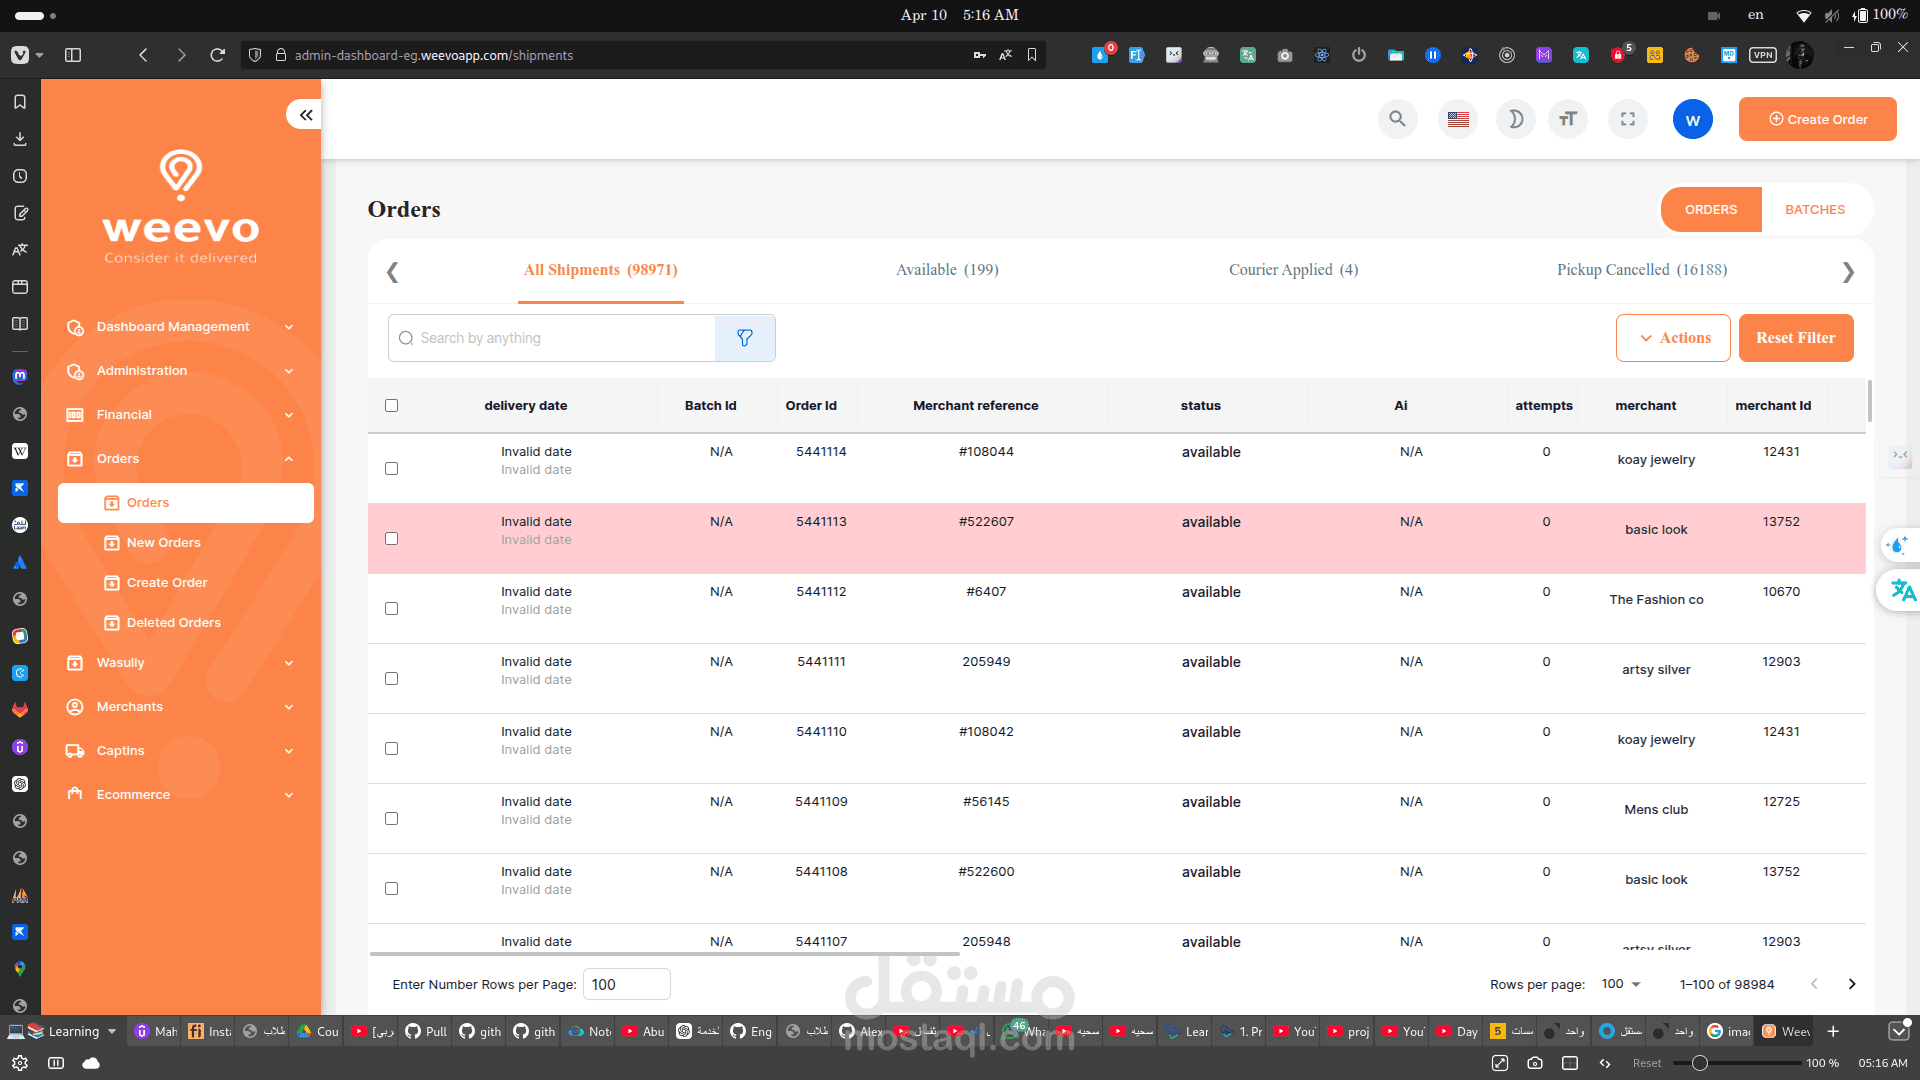
Task: Toggle dark mode moon icon
Action: [x=1516, y=119]
